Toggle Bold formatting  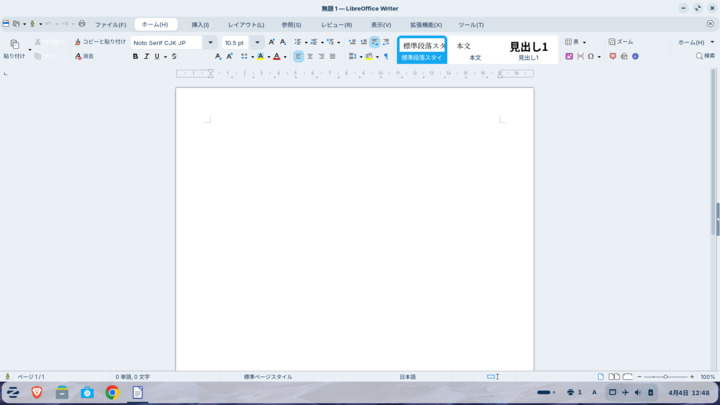(135, 56)
